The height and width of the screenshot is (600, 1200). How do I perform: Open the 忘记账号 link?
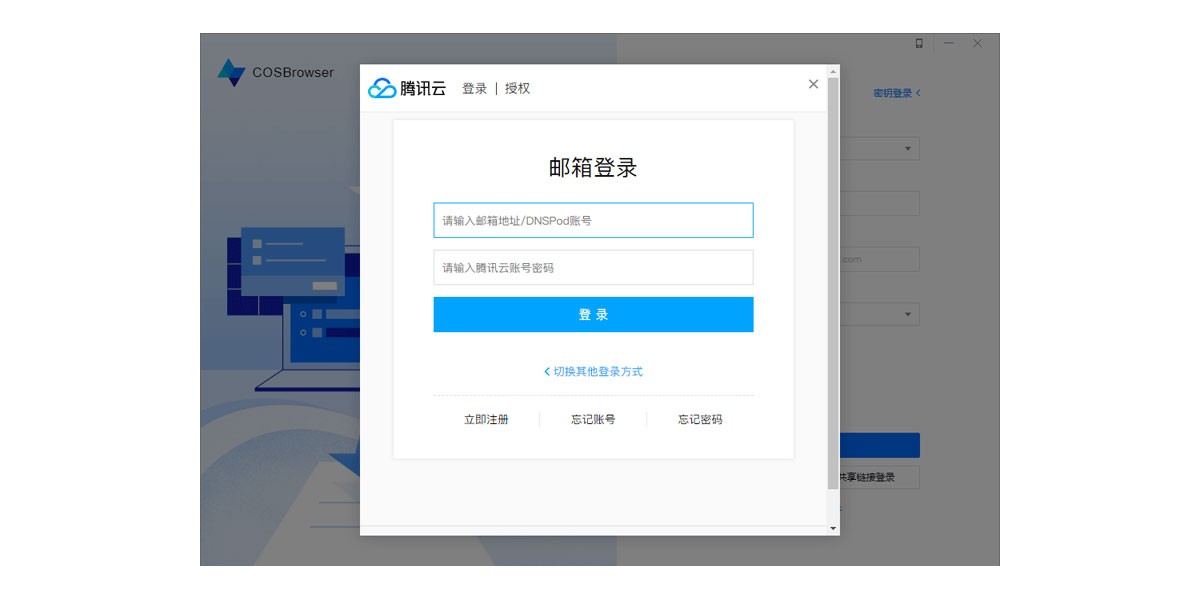coord(593,419)
